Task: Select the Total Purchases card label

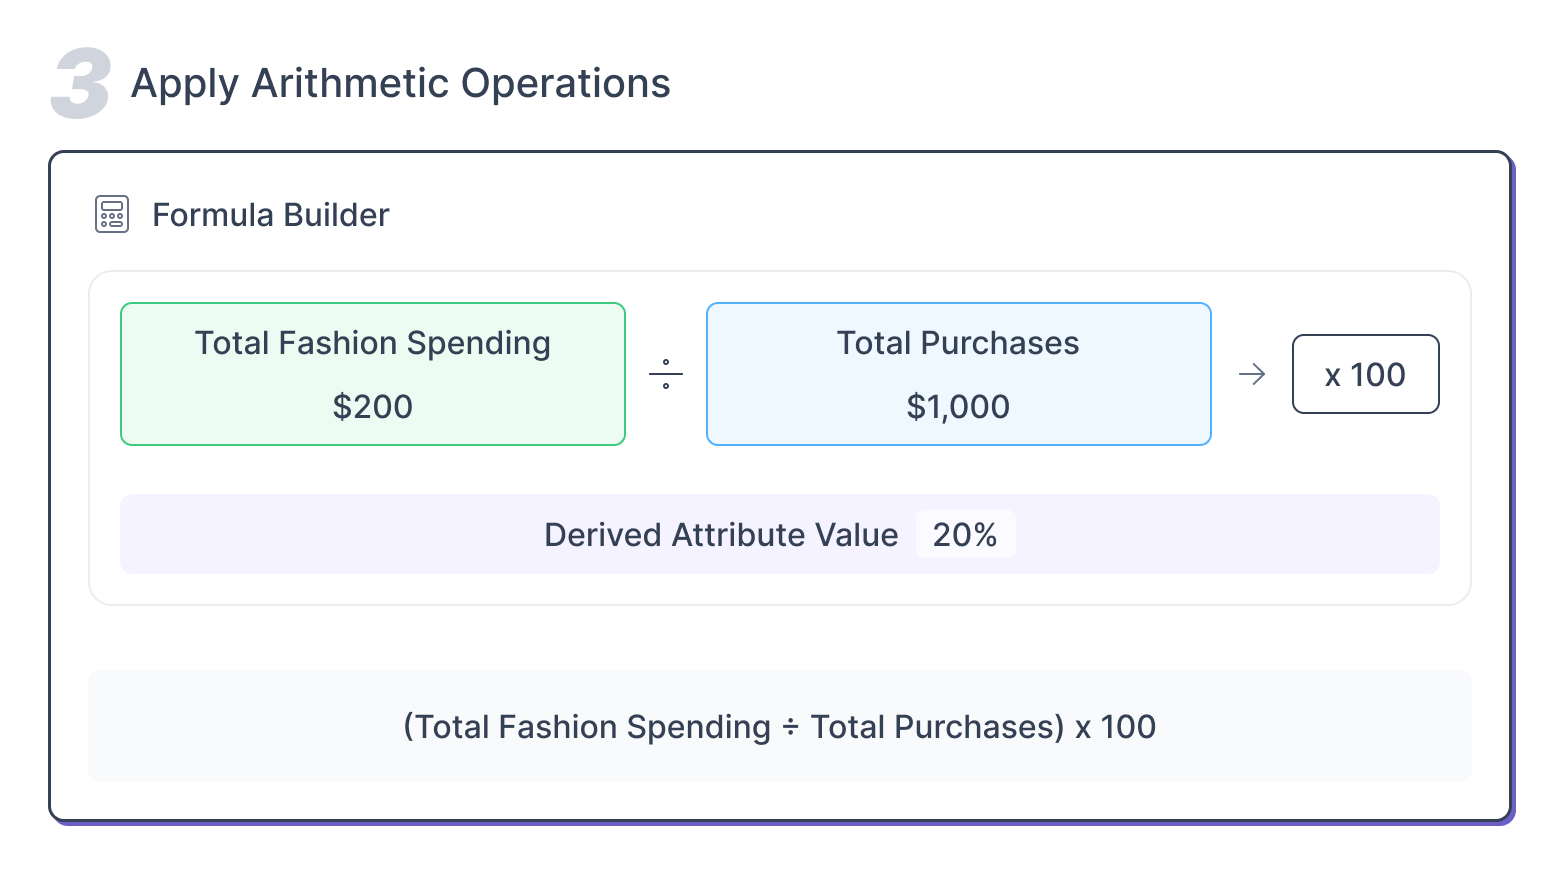Action: tap(958, 343)
